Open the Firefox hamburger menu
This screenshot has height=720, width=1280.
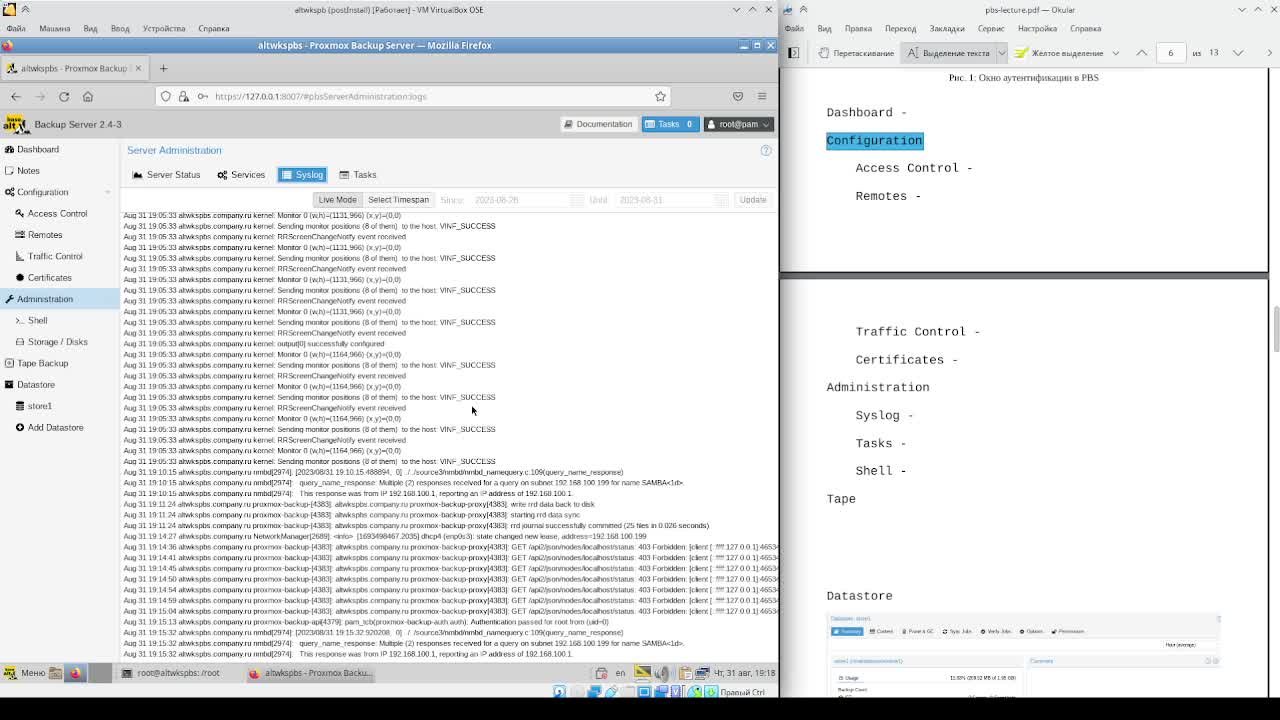762,96
